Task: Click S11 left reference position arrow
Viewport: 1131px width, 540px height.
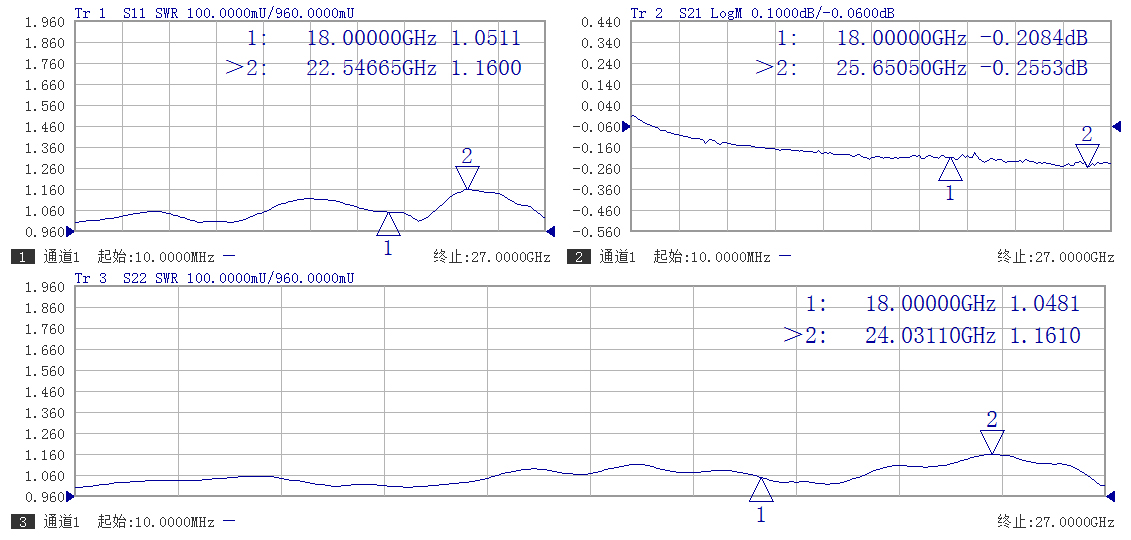Action: pos(70,232)
